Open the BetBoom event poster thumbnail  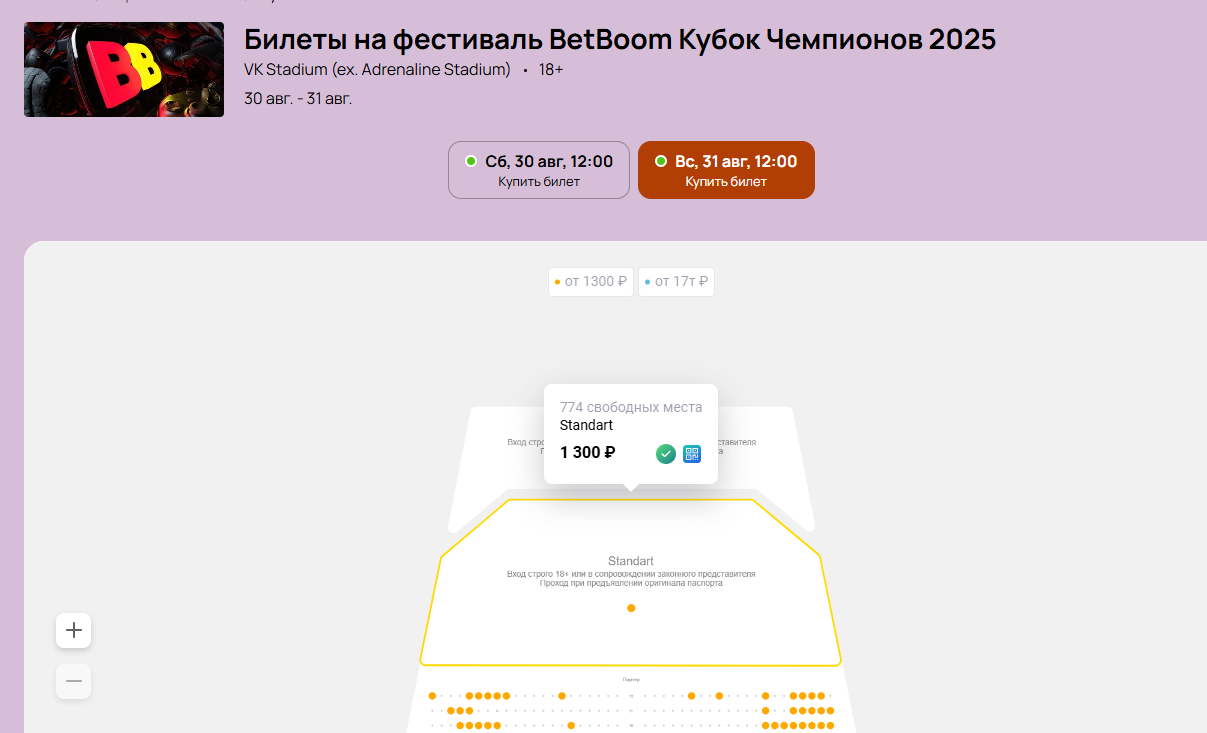(x=124, y=70)
